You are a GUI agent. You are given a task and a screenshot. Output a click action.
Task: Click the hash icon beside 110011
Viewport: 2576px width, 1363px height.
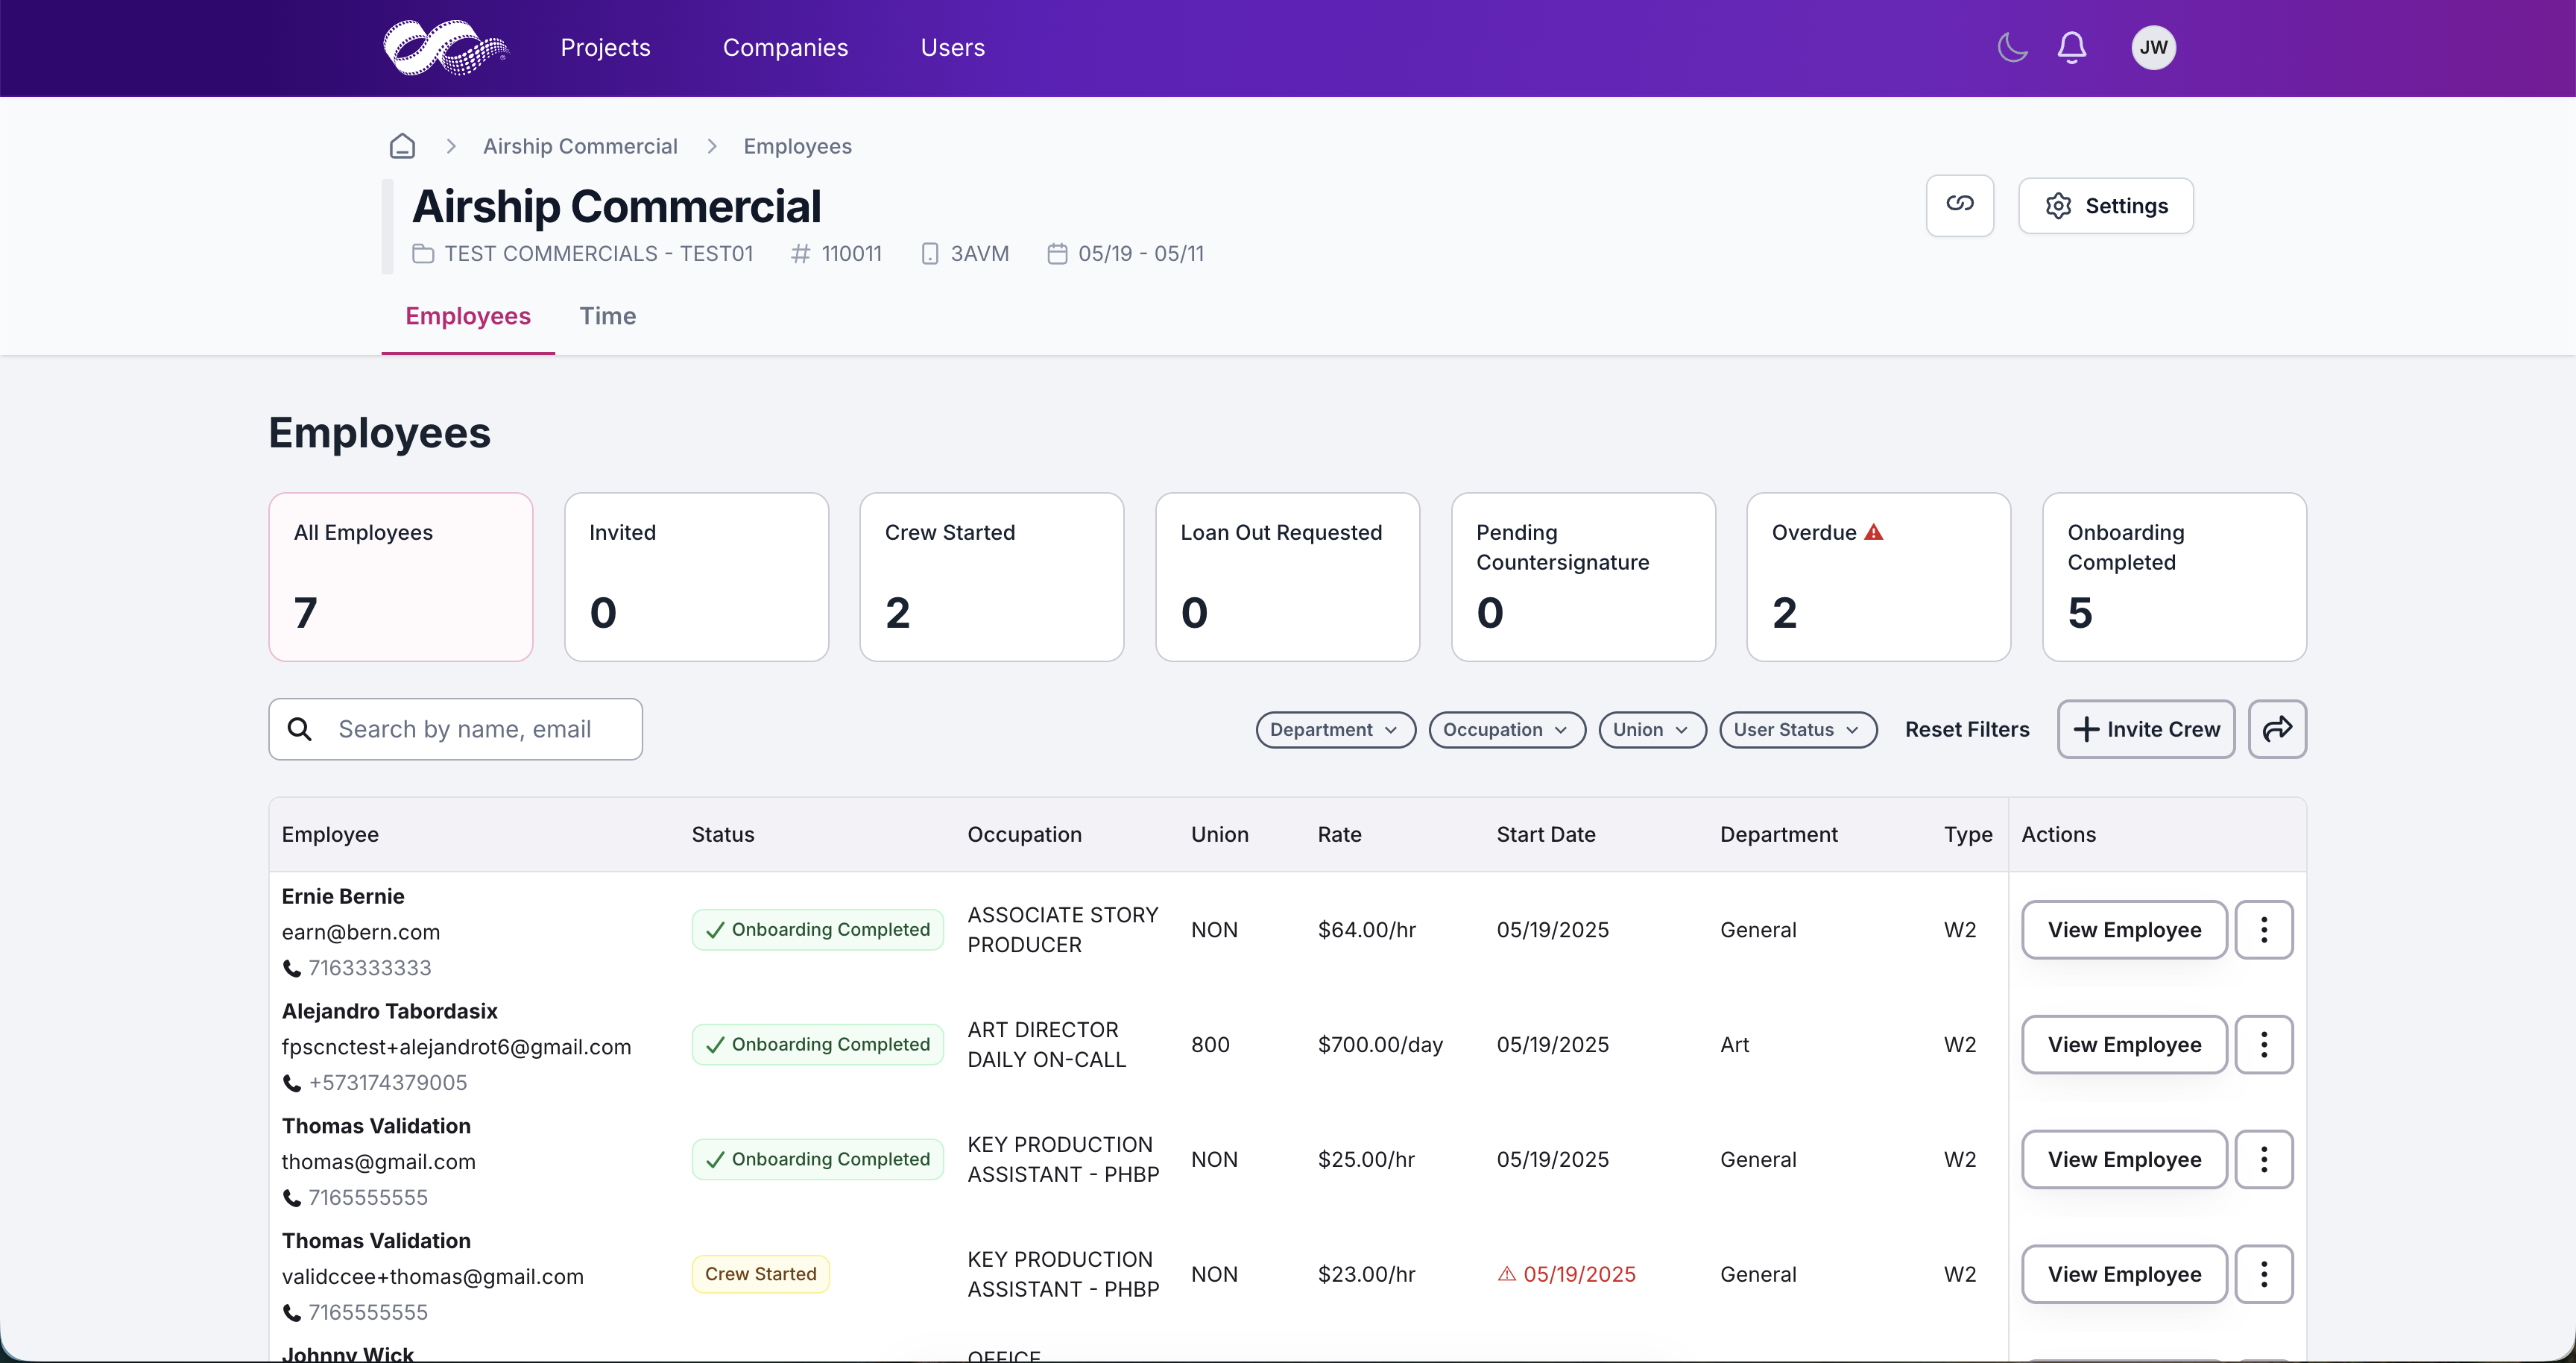coord(800,254)
